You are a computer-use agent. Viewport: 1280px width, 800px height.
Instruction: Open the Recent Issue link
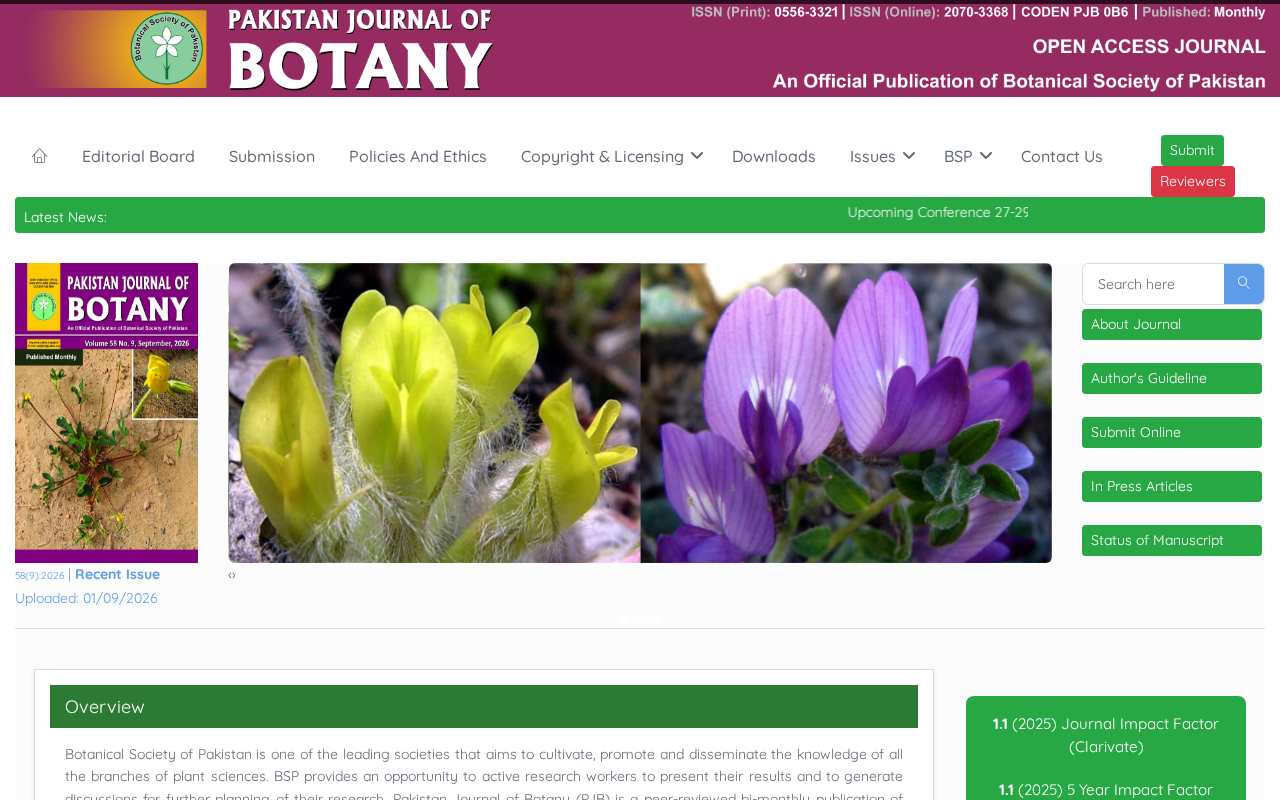pyautogui.click(x=117, y=574)
